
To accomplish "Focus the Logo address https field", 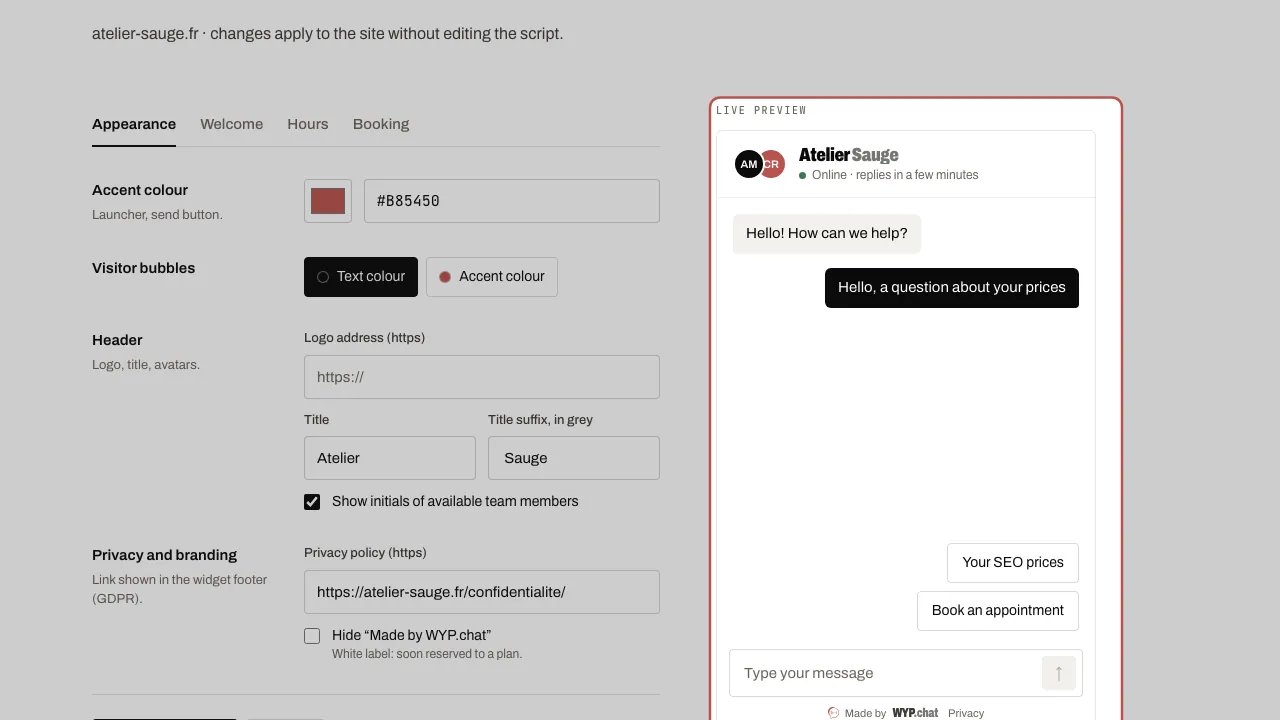I will (x=482, y=377).
